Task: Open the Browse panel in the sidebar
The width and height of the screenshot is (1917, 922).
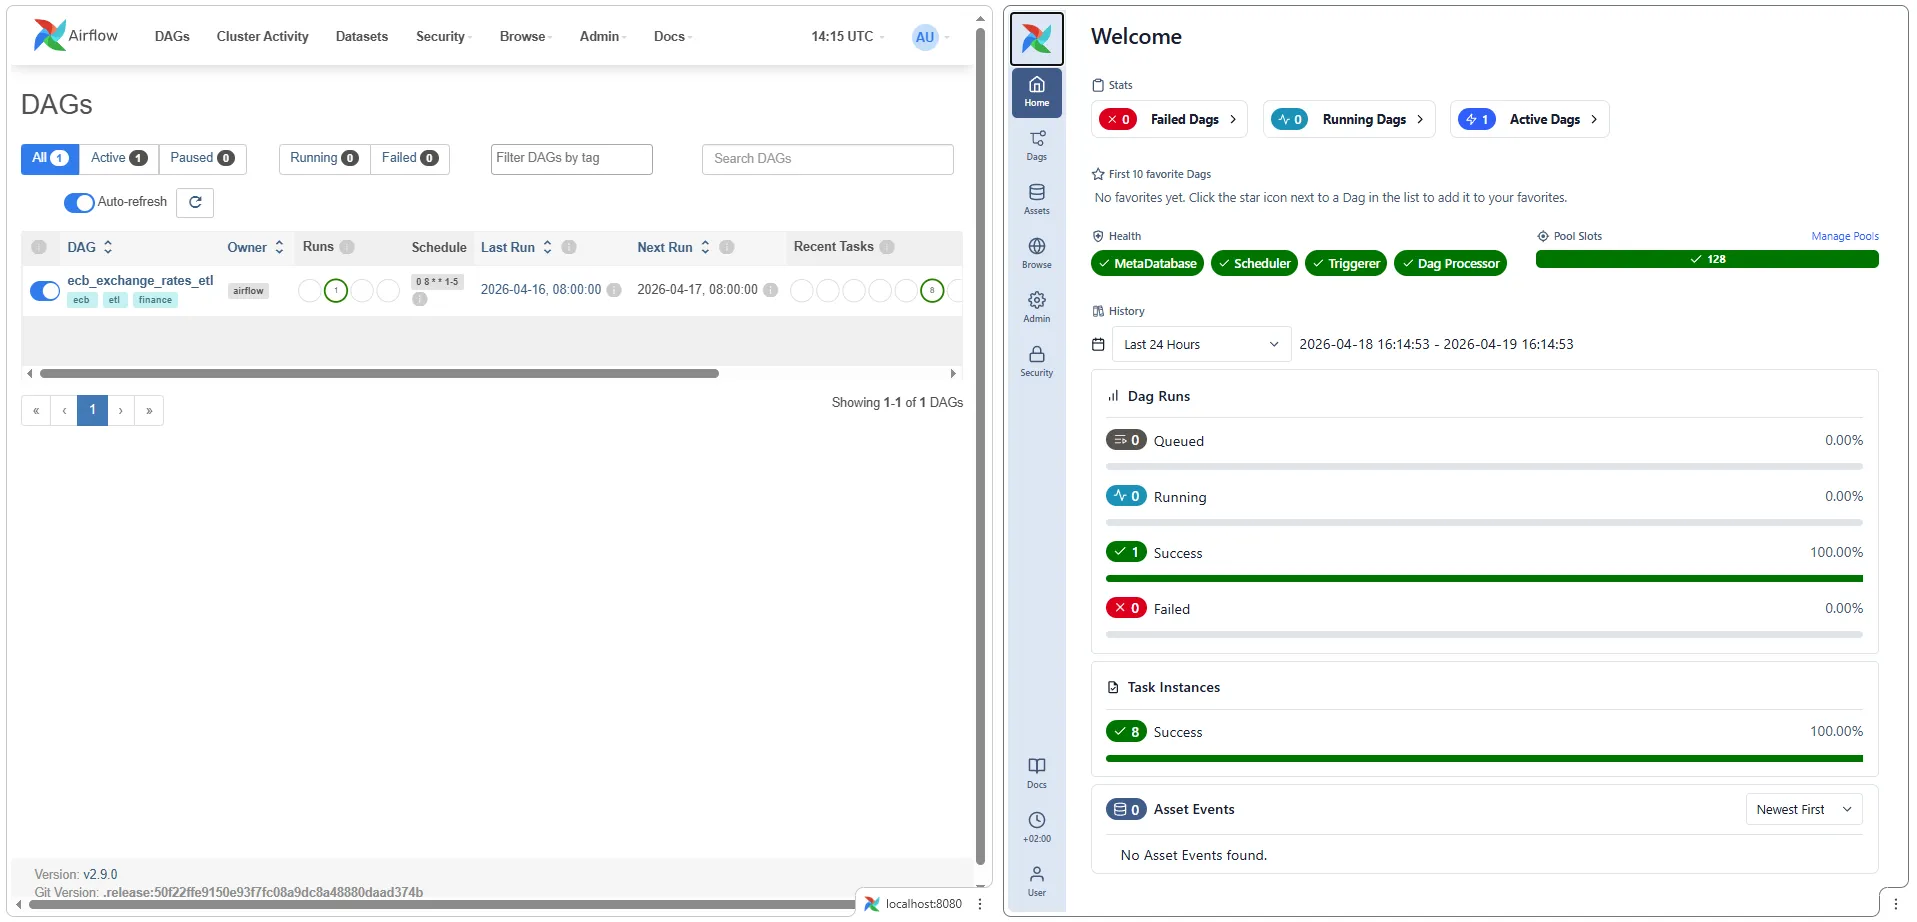Action: pyautogui.click(x=1036, y=252)
